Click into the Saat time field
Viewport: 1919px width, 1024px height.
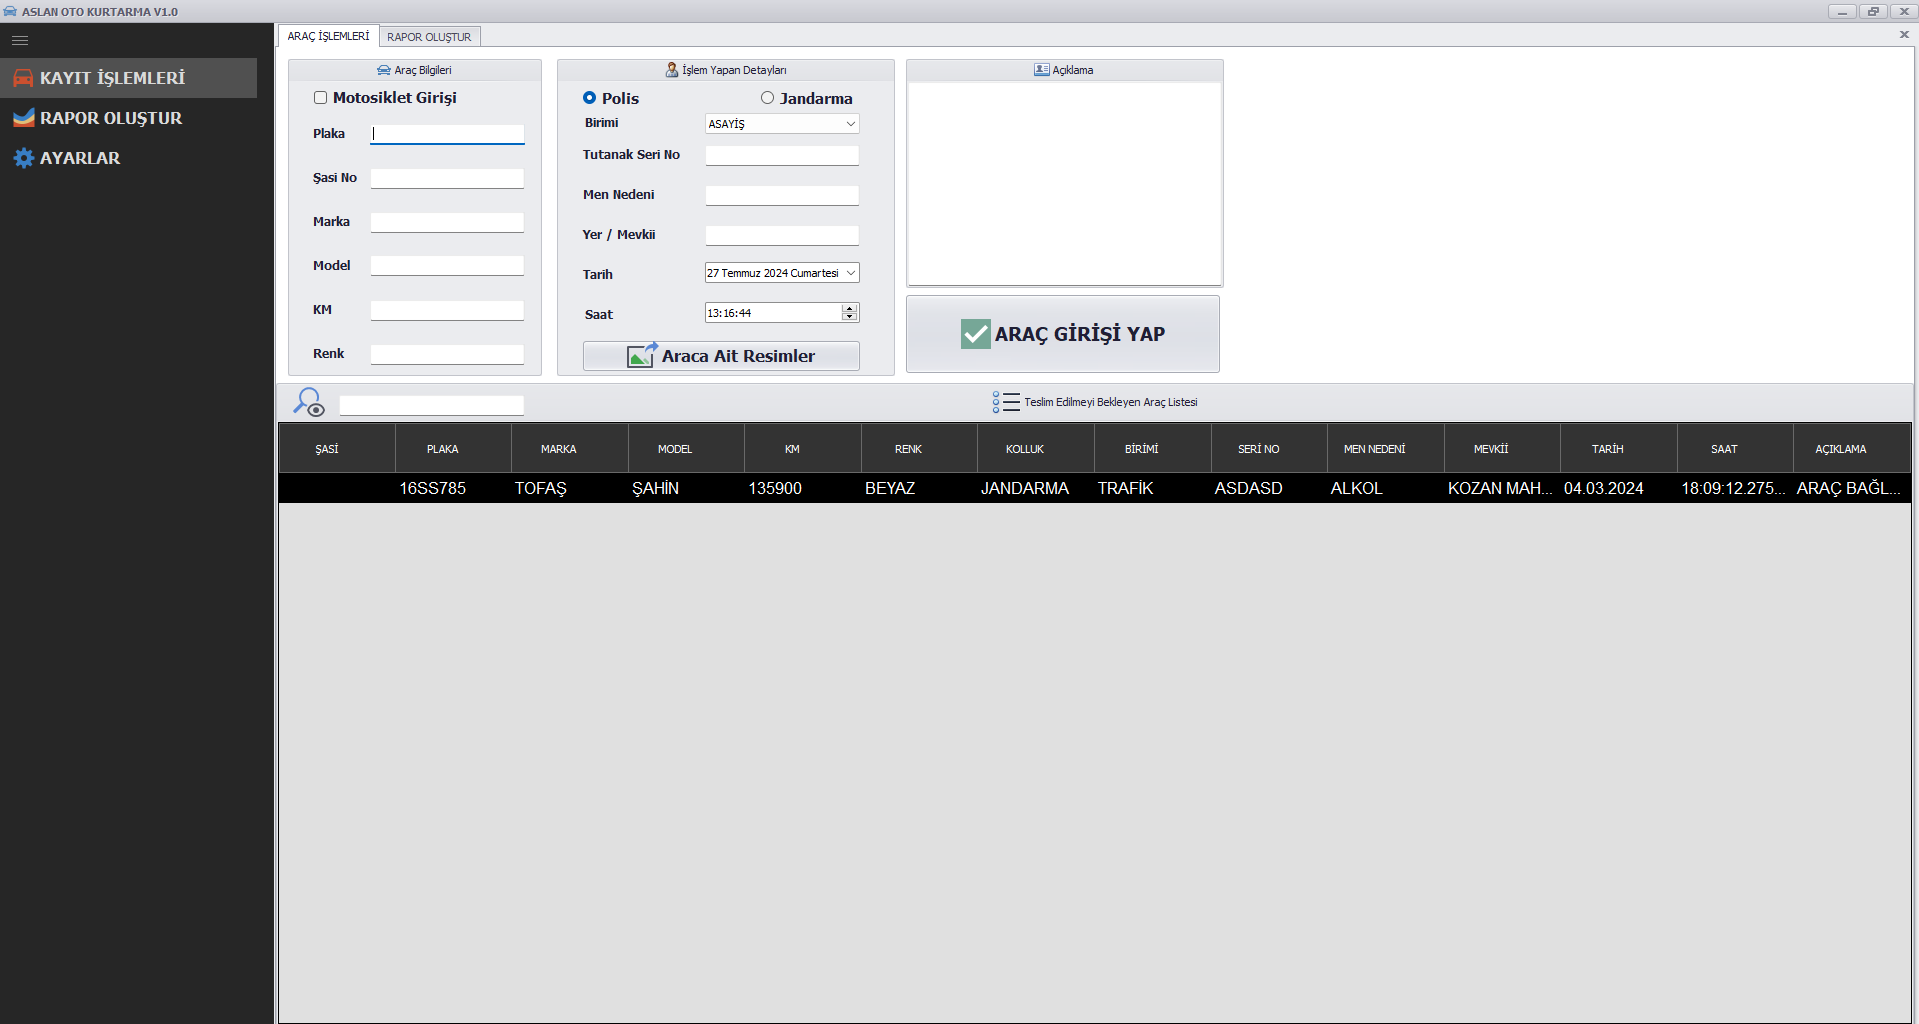point(773,313)
